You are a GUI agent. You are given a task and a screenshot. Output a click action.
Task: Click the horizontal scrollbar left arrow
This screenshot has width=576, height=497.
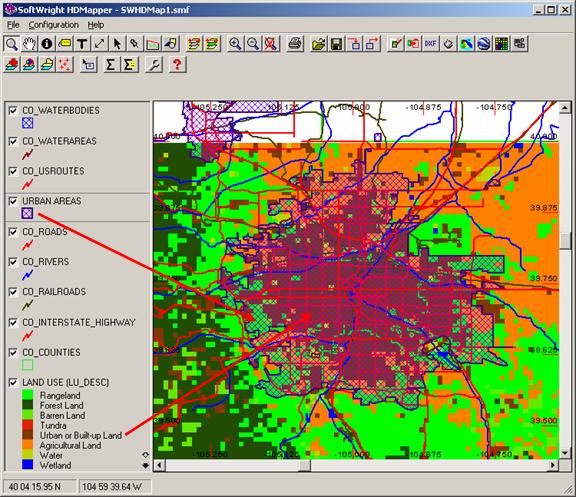pyautogui.click(x=159, y=465)
